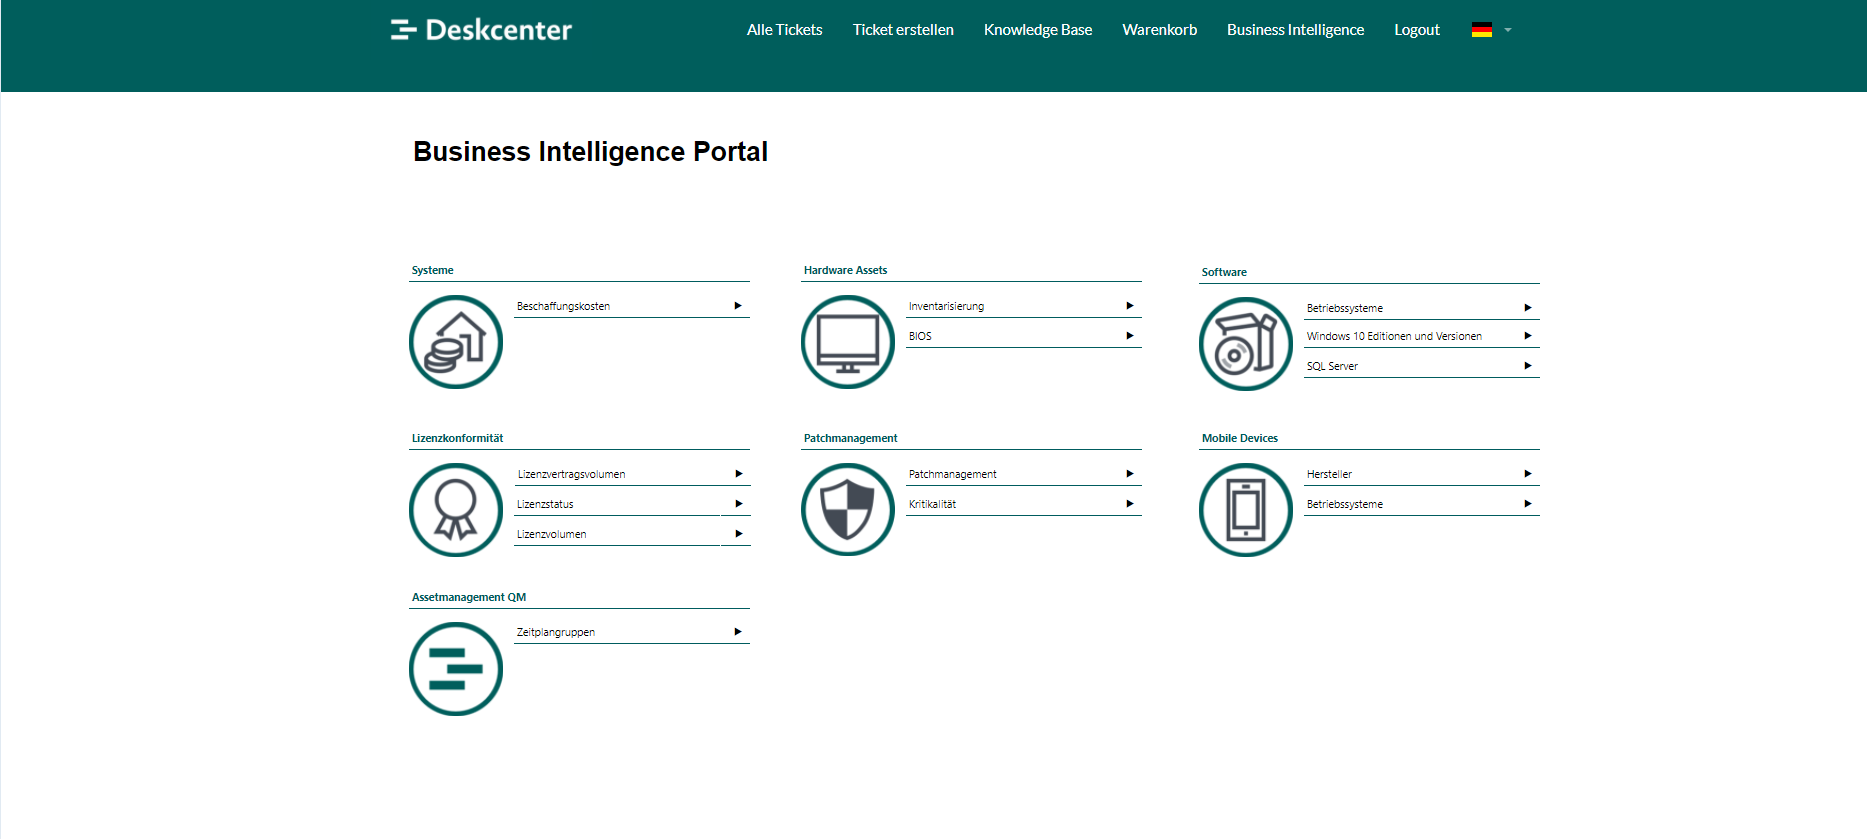The width and height of the screenshot is (1867, 839).
Task: Open the Warenkorb page
Action: tap(1160, 30)
